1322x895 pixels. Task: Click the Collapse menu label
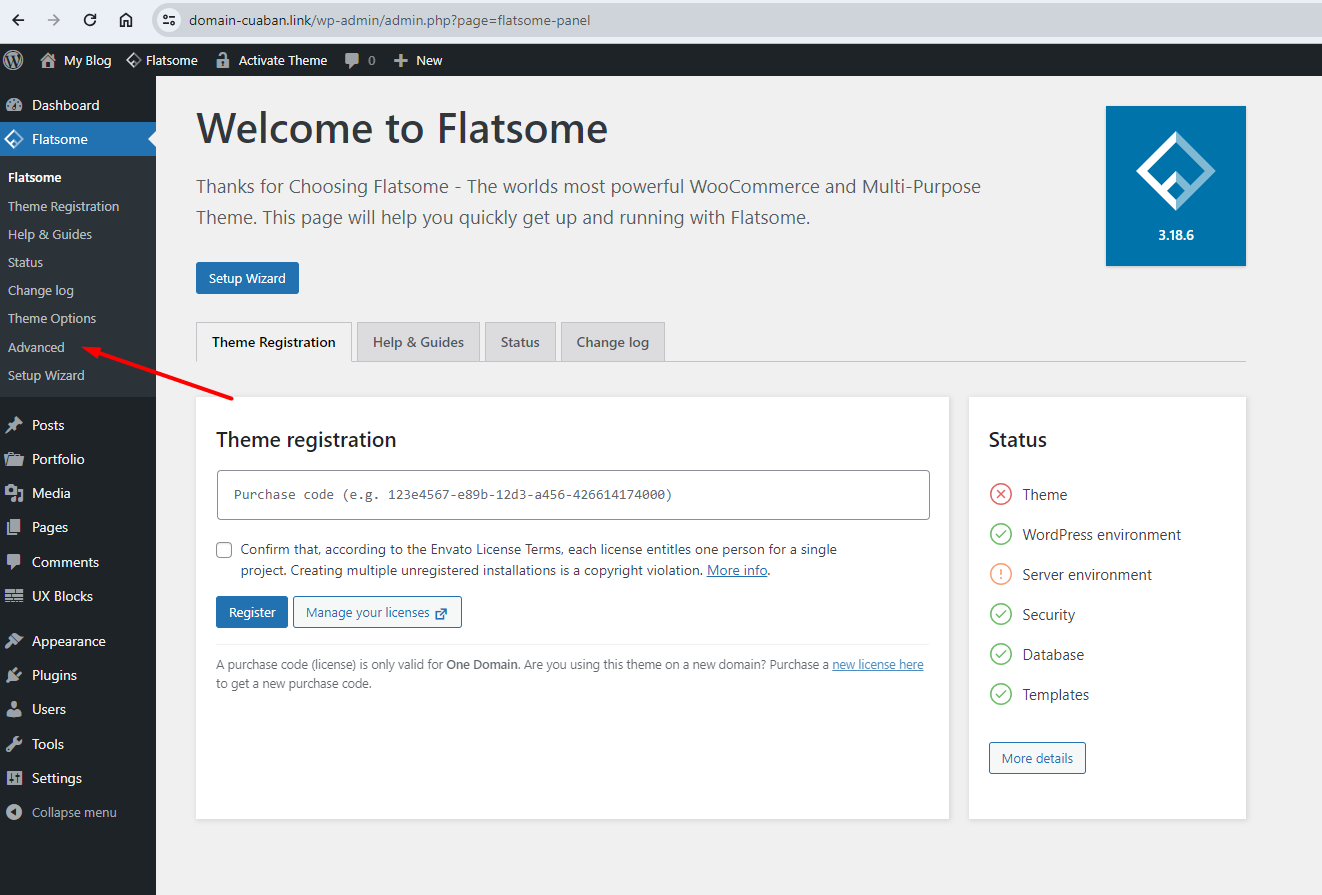coord(74,812)
